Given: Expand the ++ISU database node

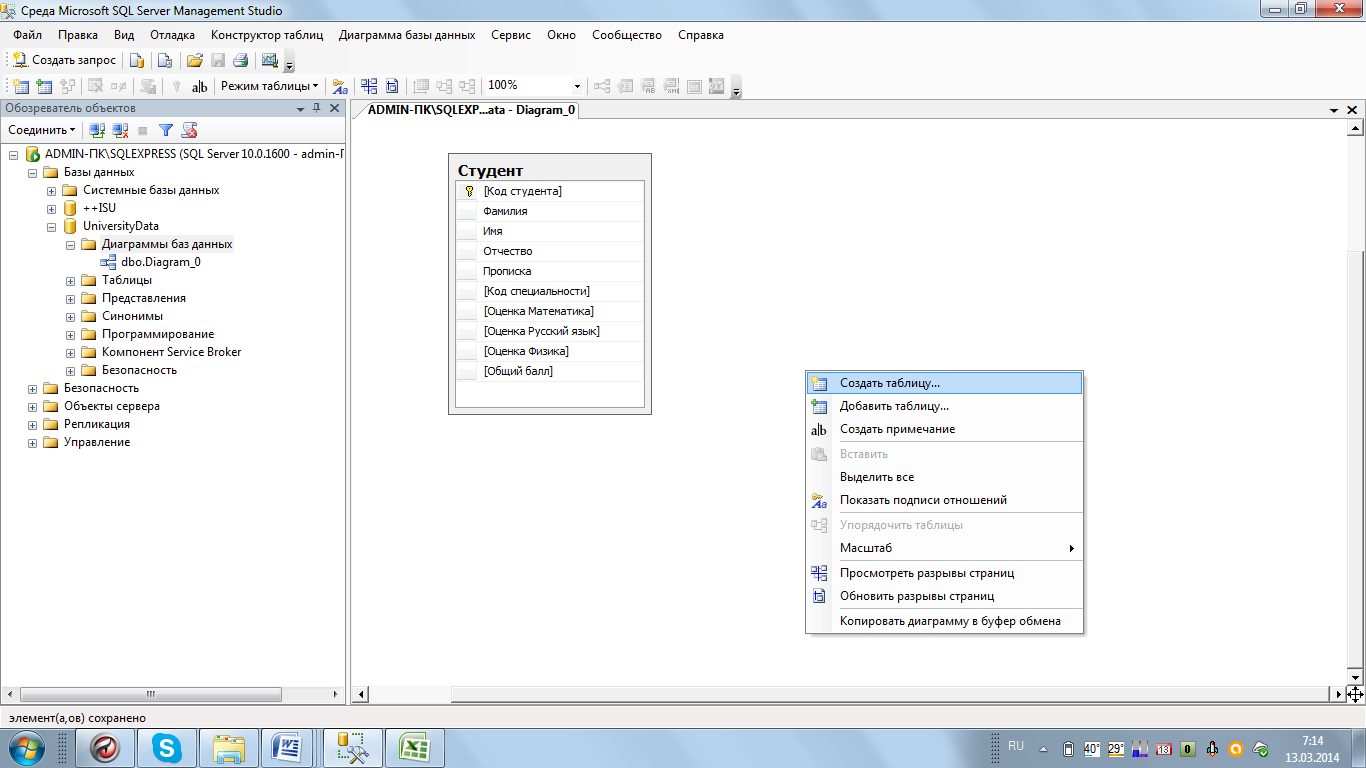Looking at the screenshot, I should point(51,209).
